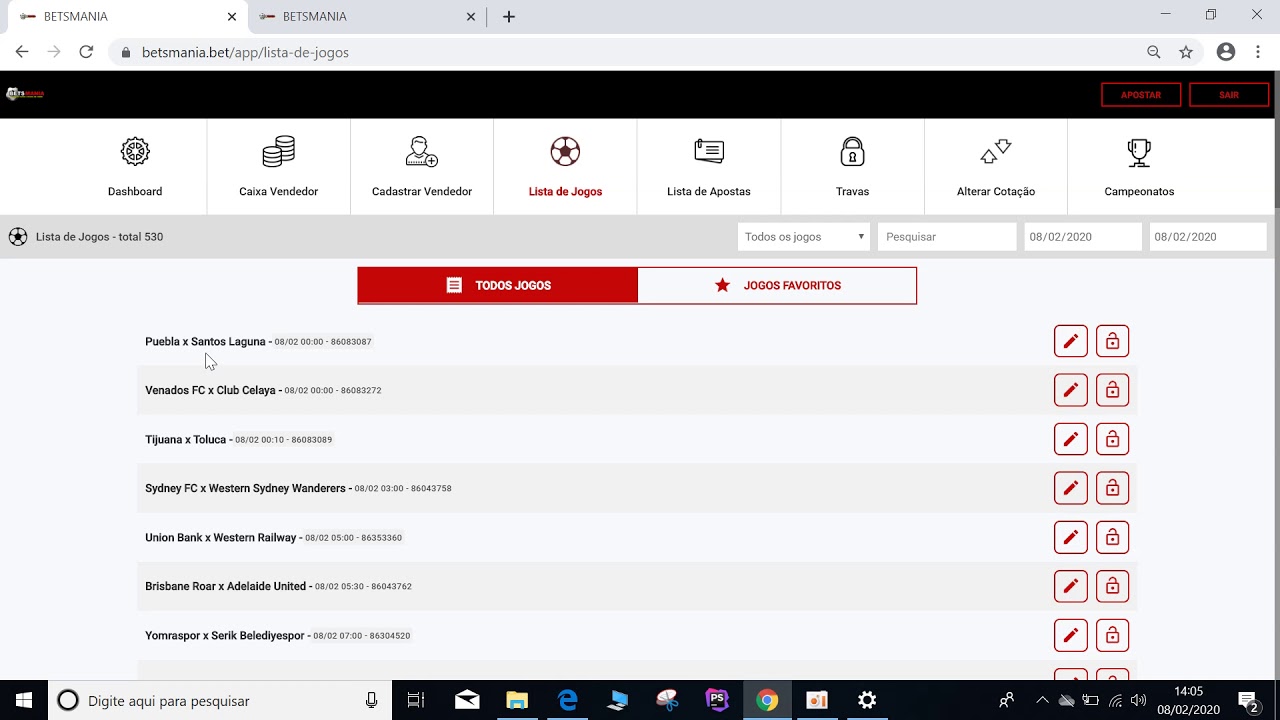Viewport: 1280px width, 720px height.
Task: Open the browser zoom magnifier icon
Action: click(1154, 52)
